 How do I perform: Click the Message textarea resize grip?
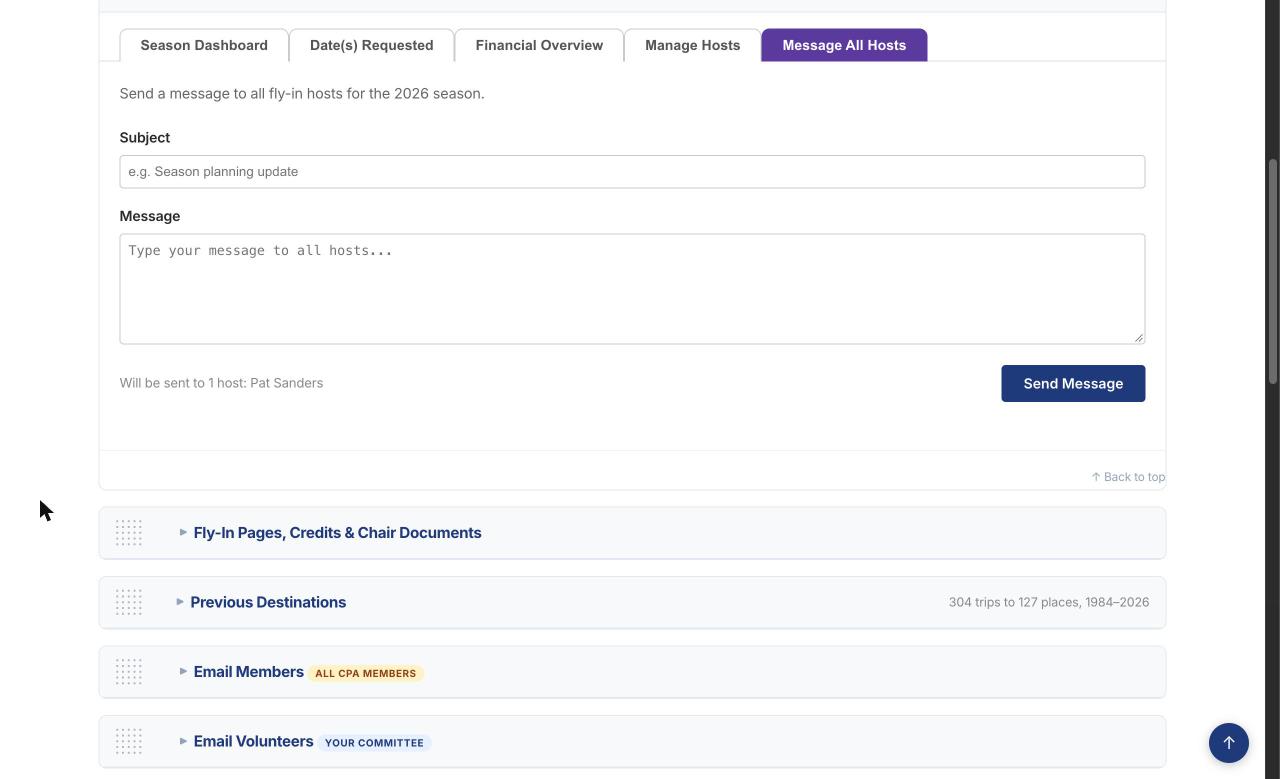coord(1138,337)
